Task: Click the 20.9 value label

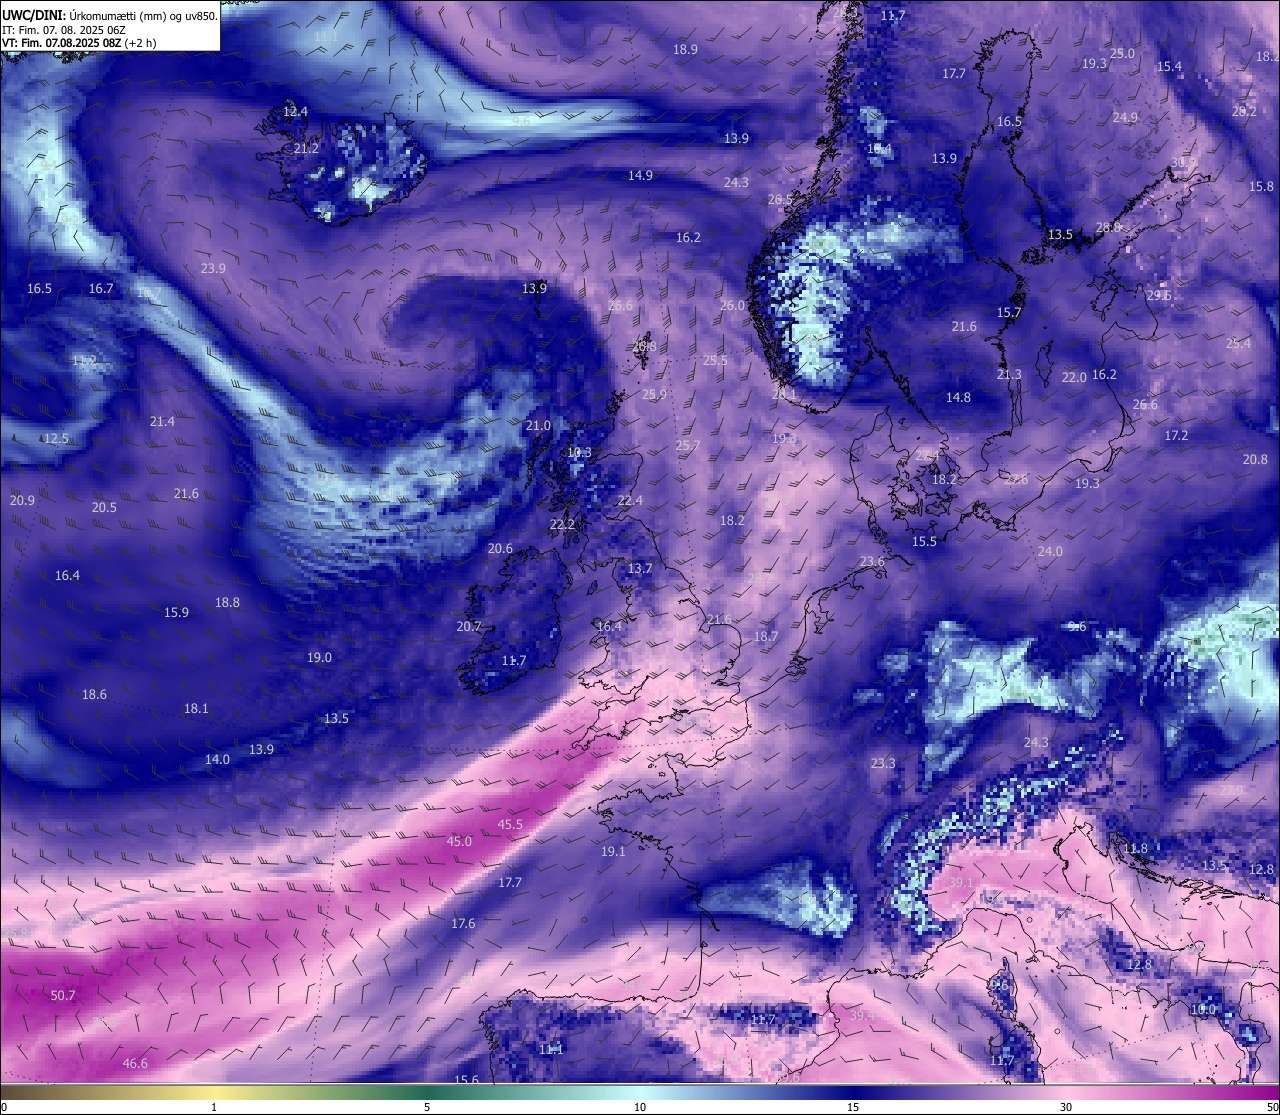Action: [x=22, y=501]
